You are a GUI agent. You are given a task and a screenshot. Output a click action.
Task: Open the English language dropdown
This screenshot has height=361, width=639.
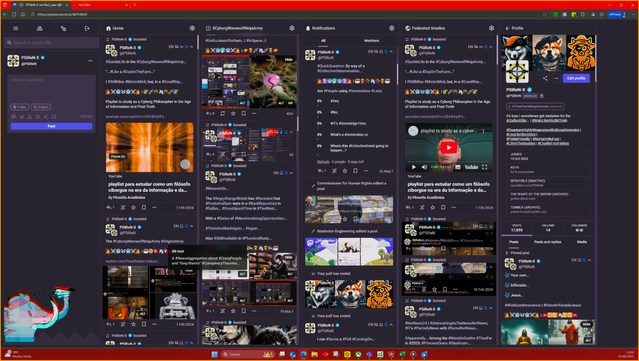click(41, 107)
